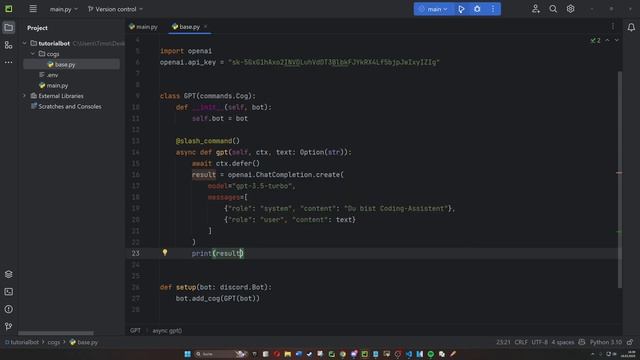
Task: Debug the 'main' configuration
Action: tap(477, 9)
